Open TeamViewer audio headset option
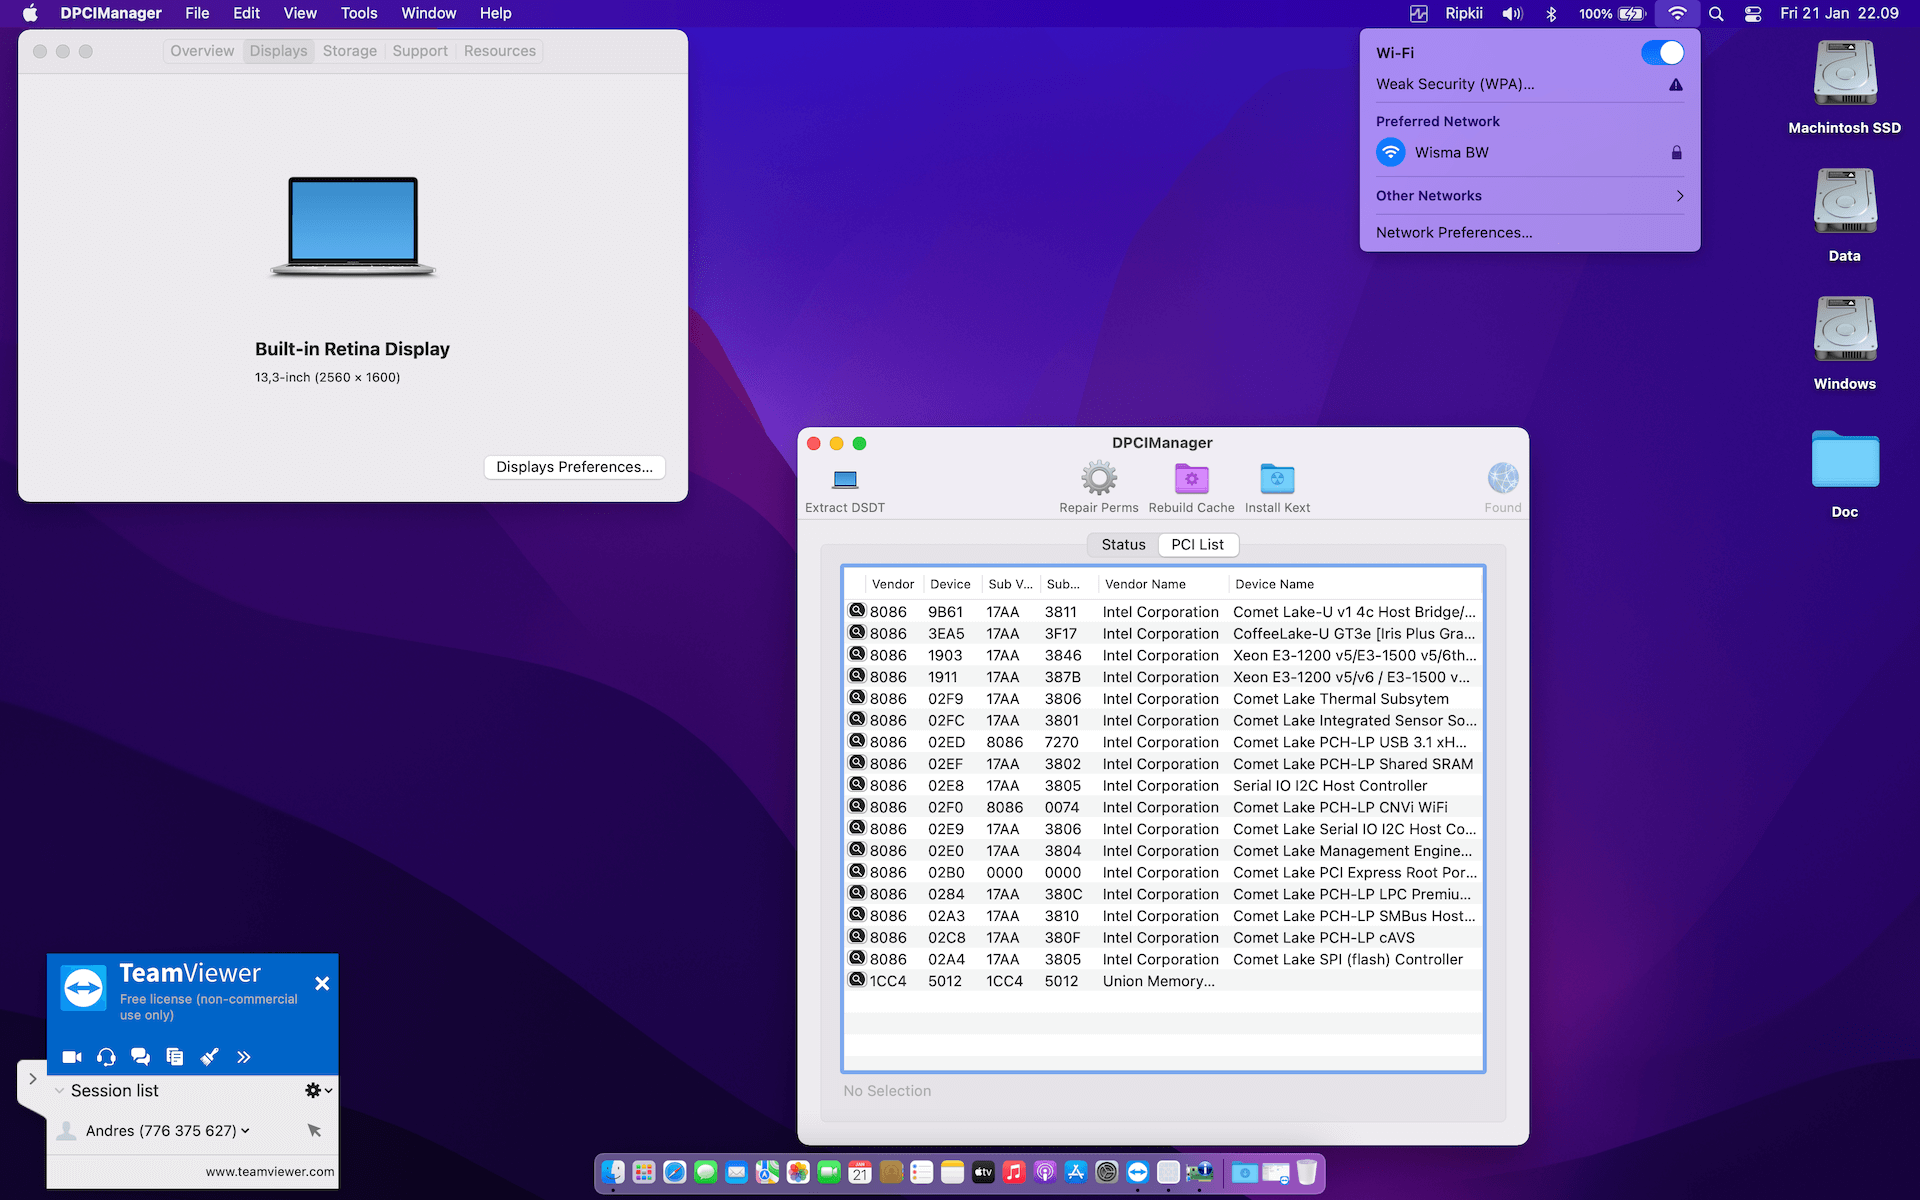Viewport: 1920px width, 1200px height. pyautogui.click(x=106, y=1057)
